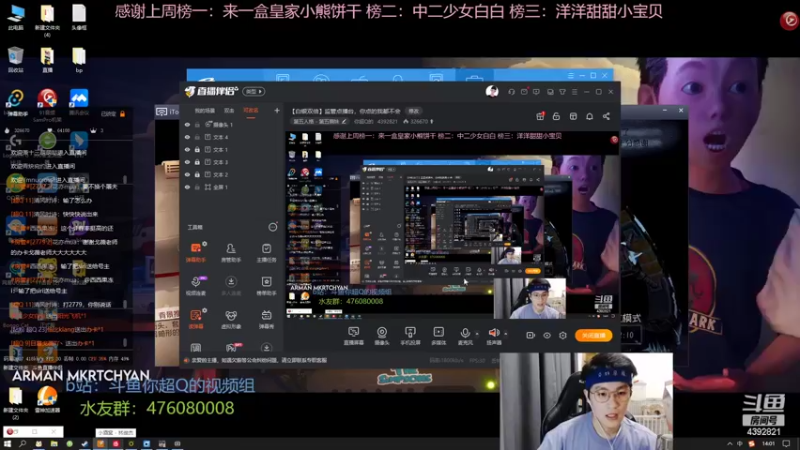Open the PK tool with red badge
The width and height of the screenshot is (800, 450).
tap(232, 347)
